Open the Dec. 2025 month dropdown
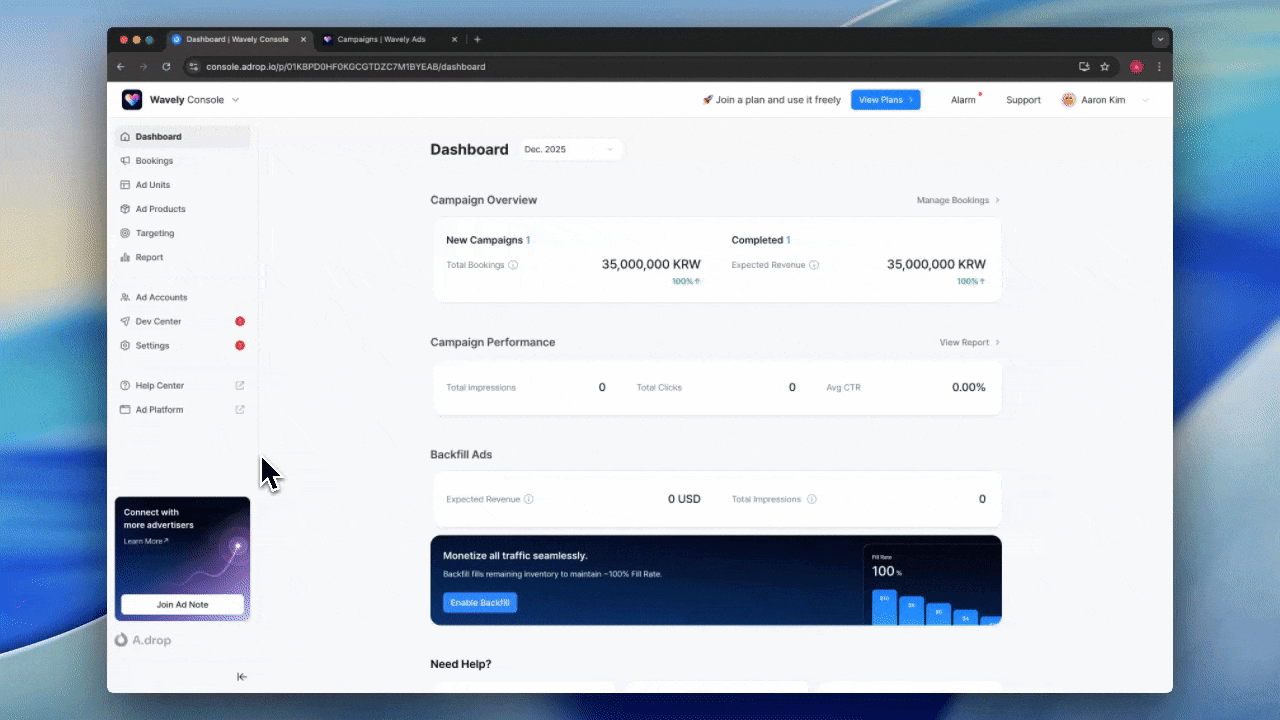This screenshot has width=1280, height=720. 570,150
